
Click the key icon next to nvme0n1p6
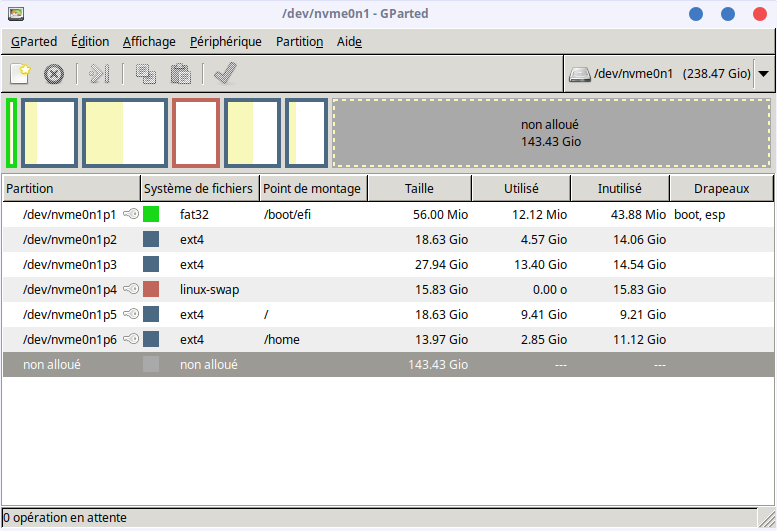(x=131, y=339)
